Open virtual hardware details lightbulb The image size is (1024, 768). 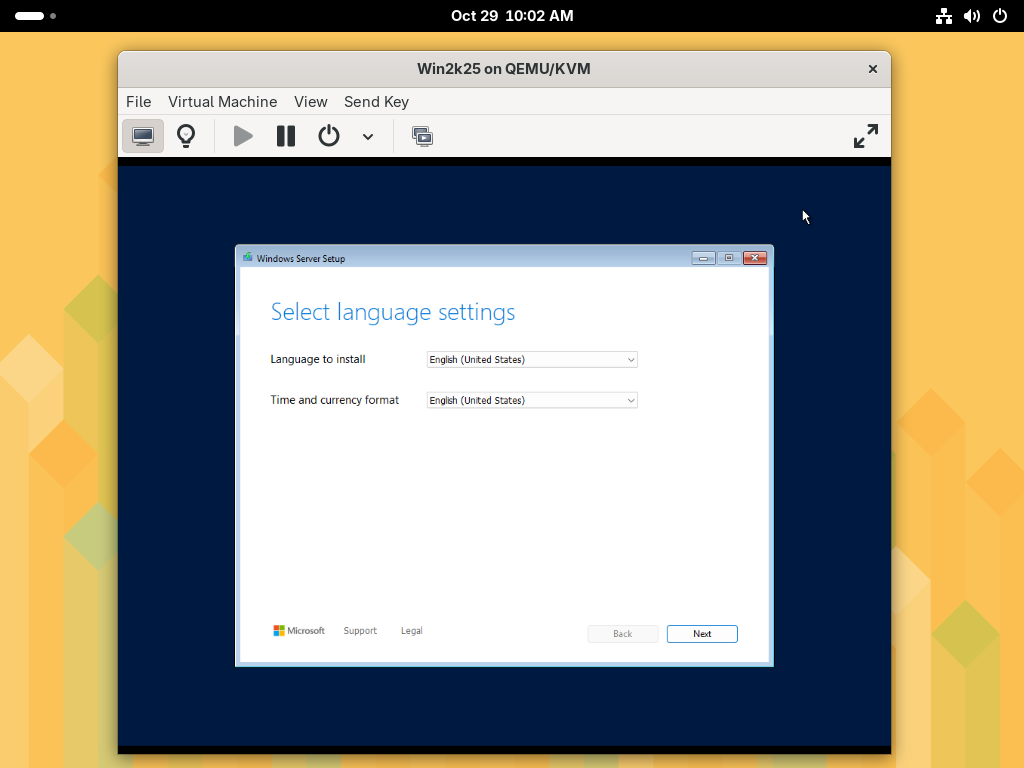coord(186,136)
